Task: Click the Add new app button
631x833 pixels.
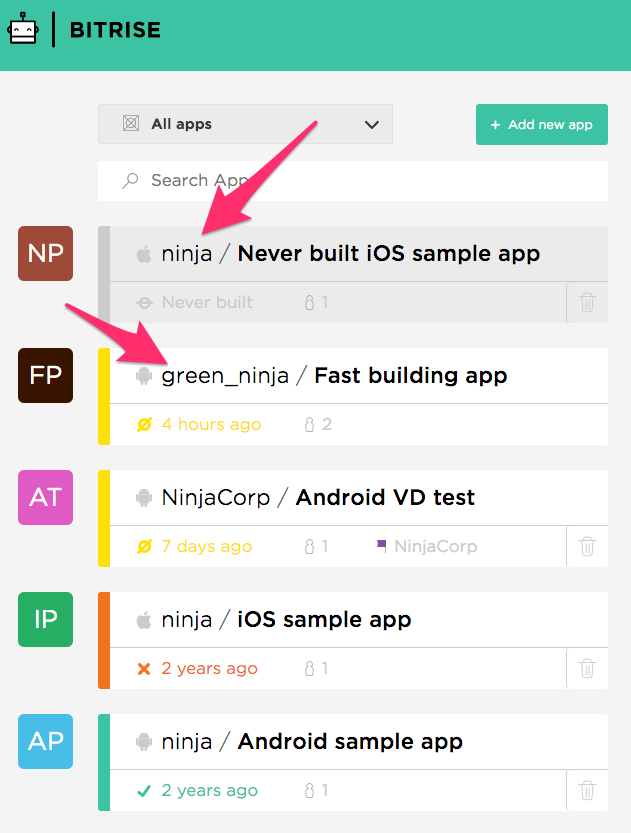Action: pos(542,124)
